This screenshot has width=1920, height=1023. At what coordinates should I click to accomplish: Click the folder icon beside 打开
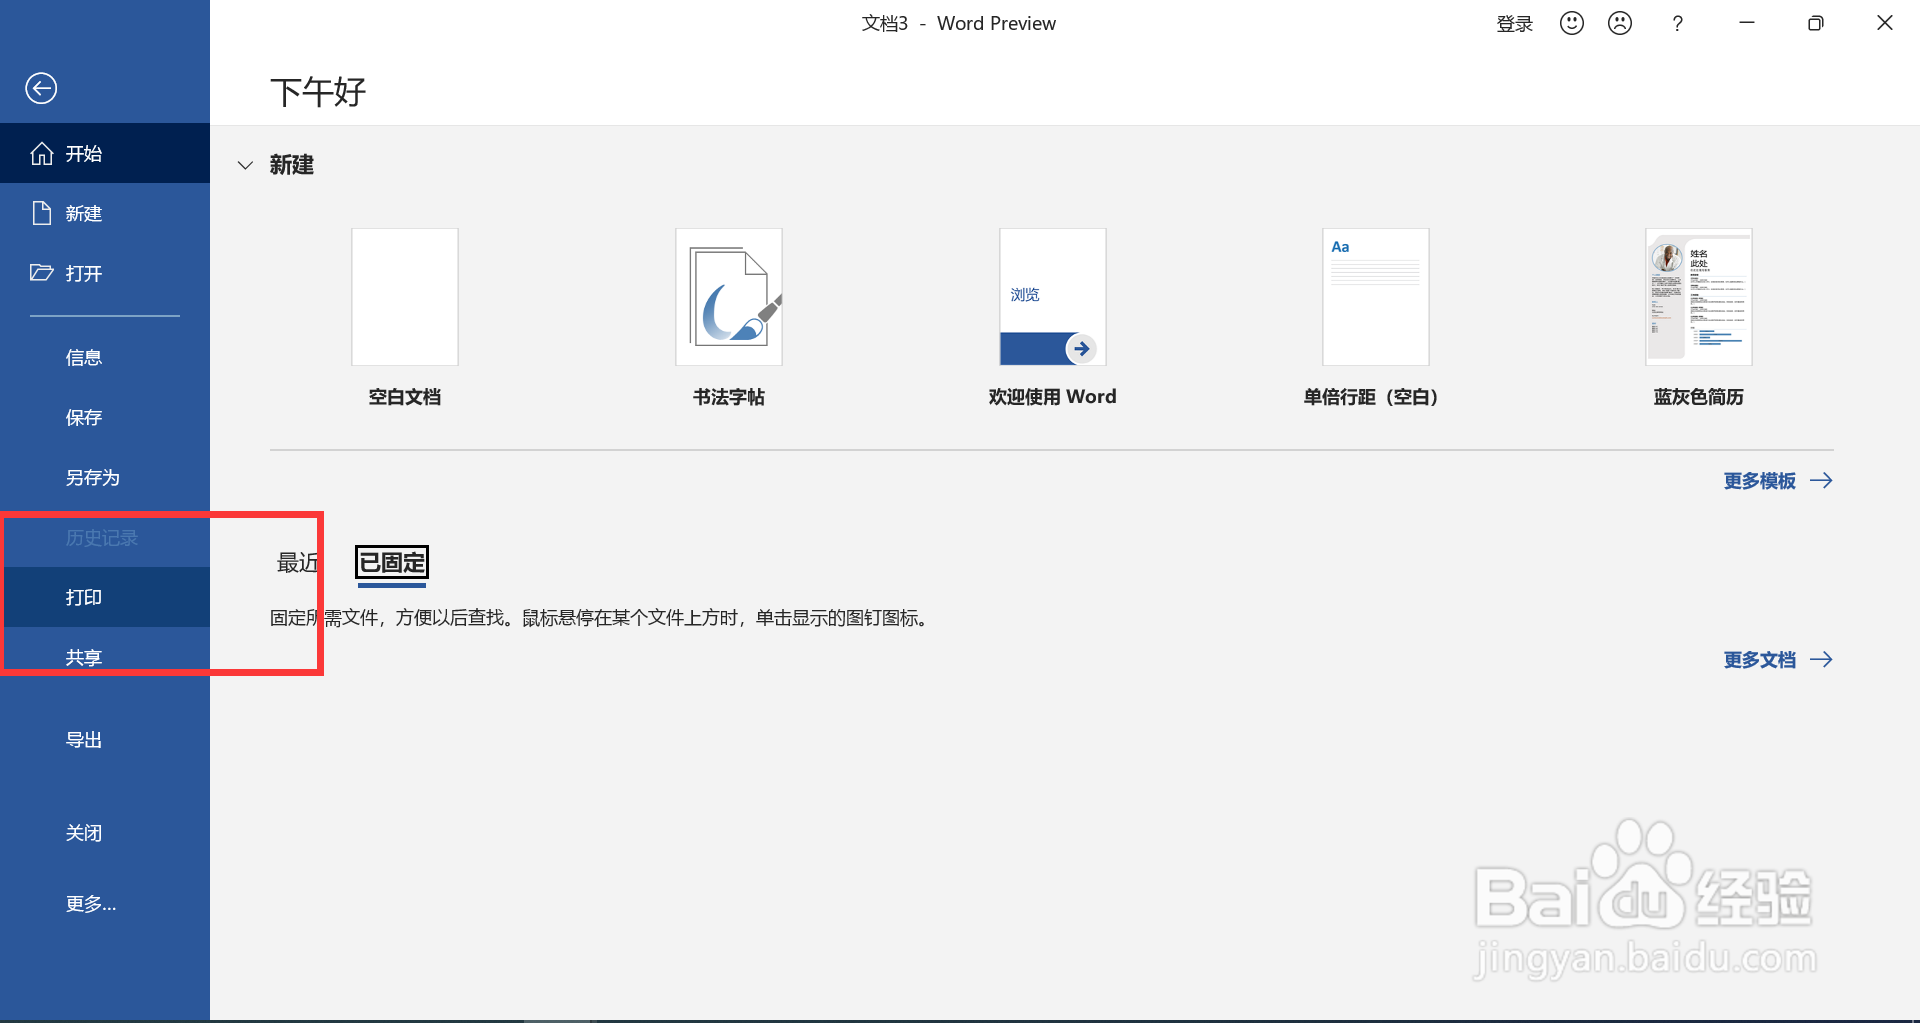pos(41,272)
